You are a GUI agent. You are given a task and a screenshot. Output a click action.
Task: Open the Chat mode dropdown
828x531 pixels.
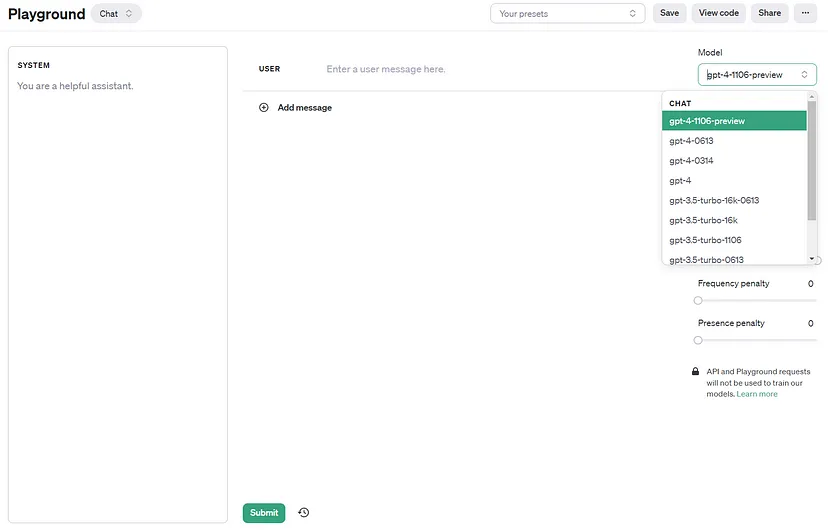tap(116, 14)
